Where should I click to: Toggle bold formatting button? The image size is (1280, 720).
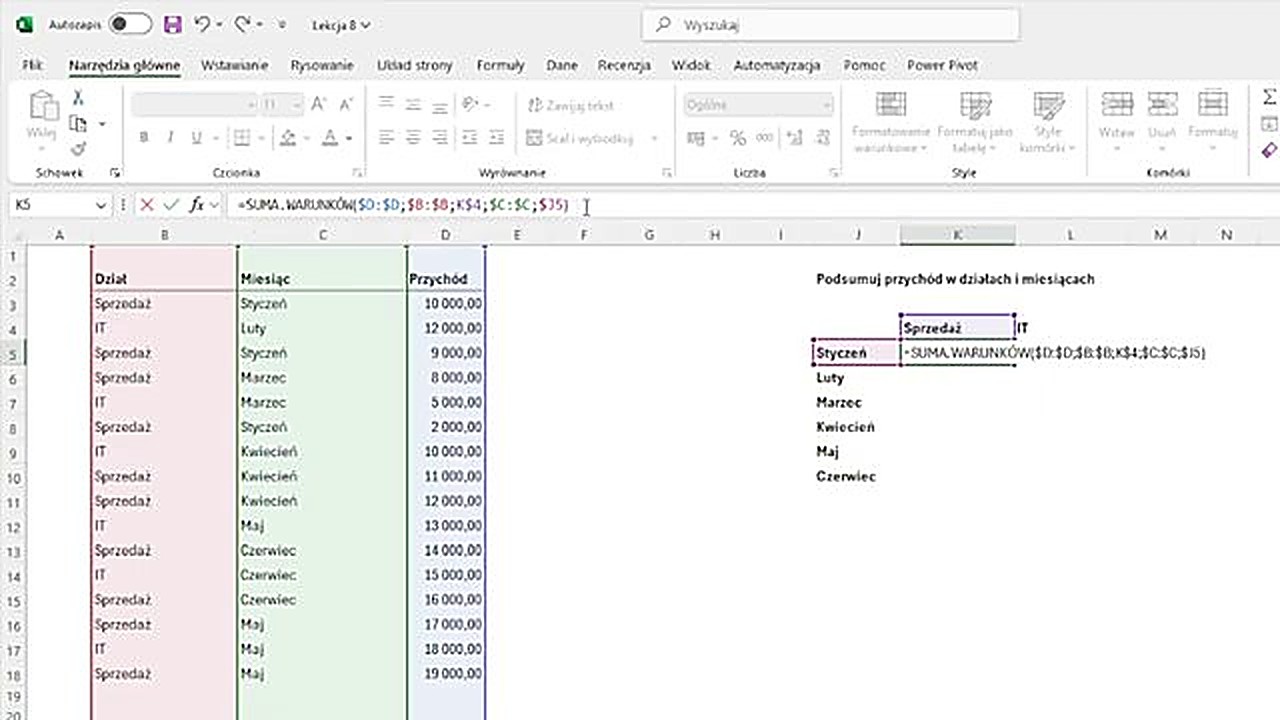click(144, 138)
